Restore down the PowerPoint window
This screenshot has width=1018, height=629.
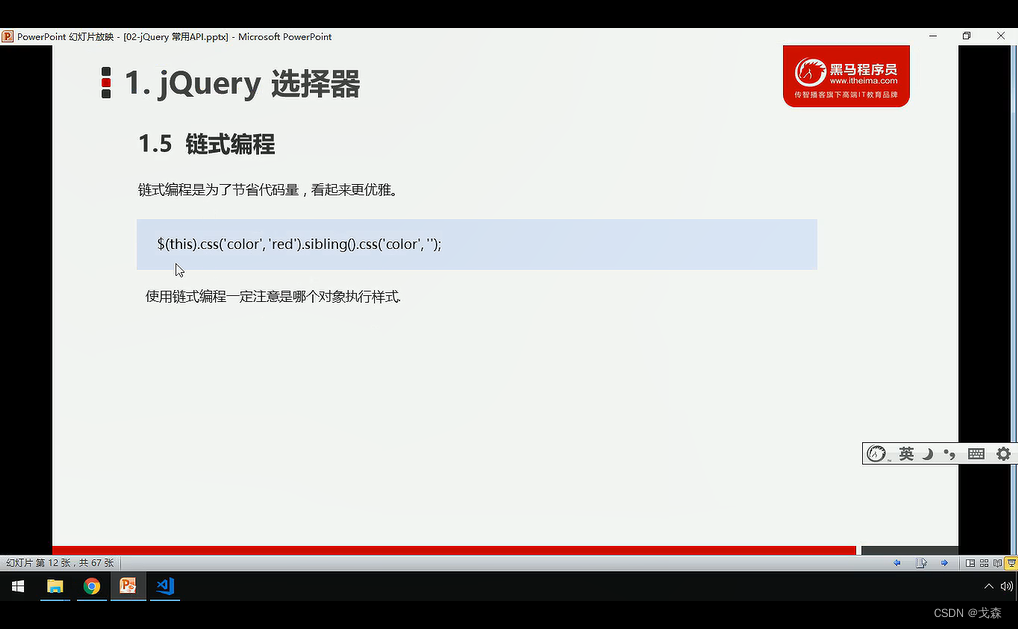(967, 36)
